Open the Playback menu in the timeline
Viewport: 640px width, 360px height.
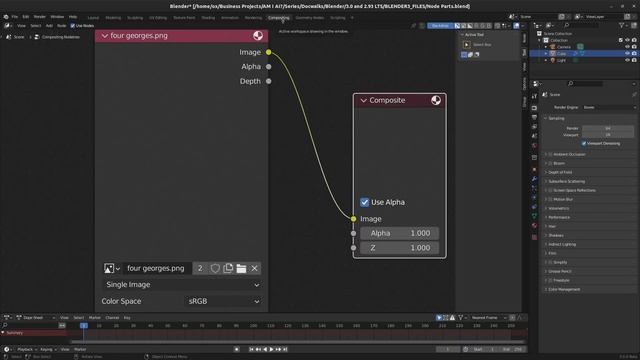pyautogui.click(x=26, y=349)
